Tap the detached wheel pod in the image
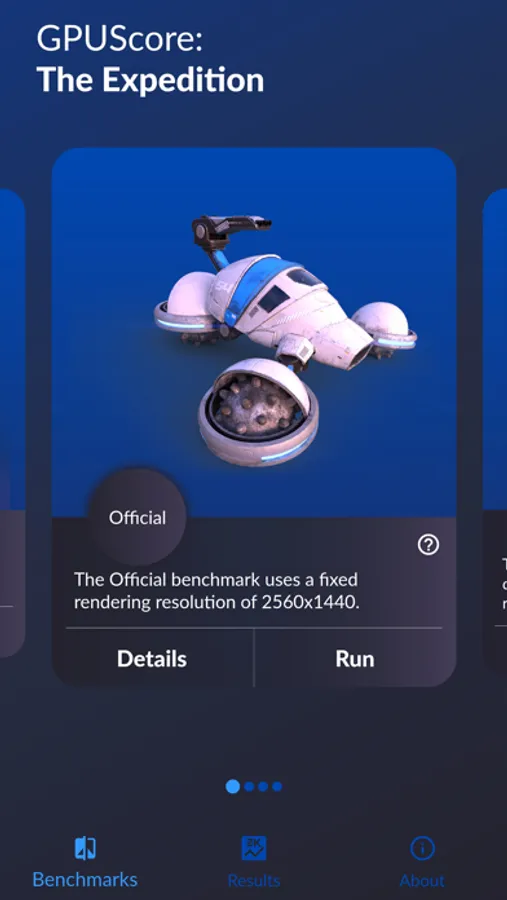Image resolution: width=507 pixels, height=900 pixels. 258,412
